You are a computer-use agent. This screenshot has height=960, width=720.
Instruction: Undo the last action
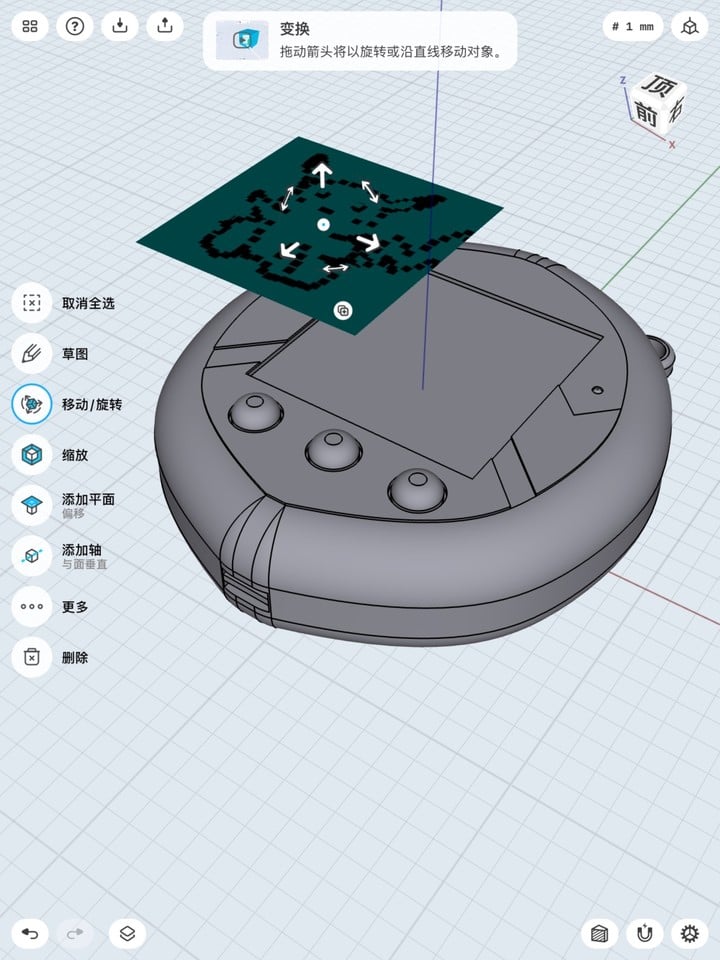click(x=29, y=934)
